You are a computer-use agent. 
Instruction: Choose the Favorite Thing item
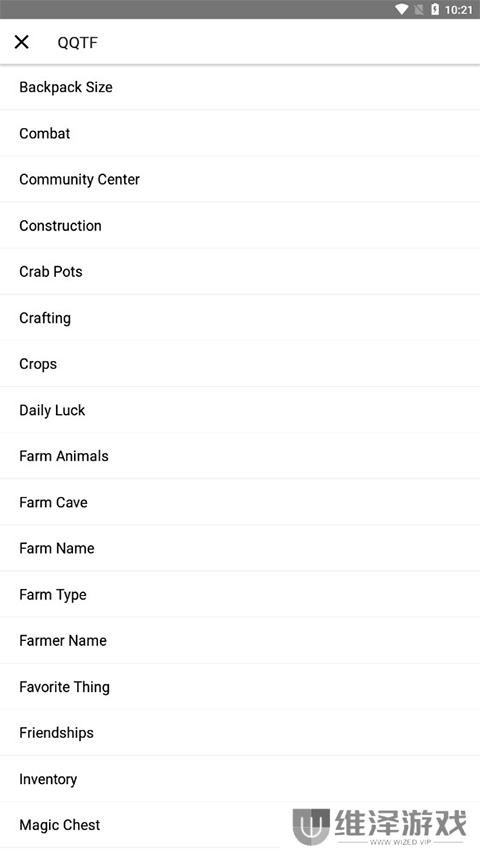click(x=240, y=687)
